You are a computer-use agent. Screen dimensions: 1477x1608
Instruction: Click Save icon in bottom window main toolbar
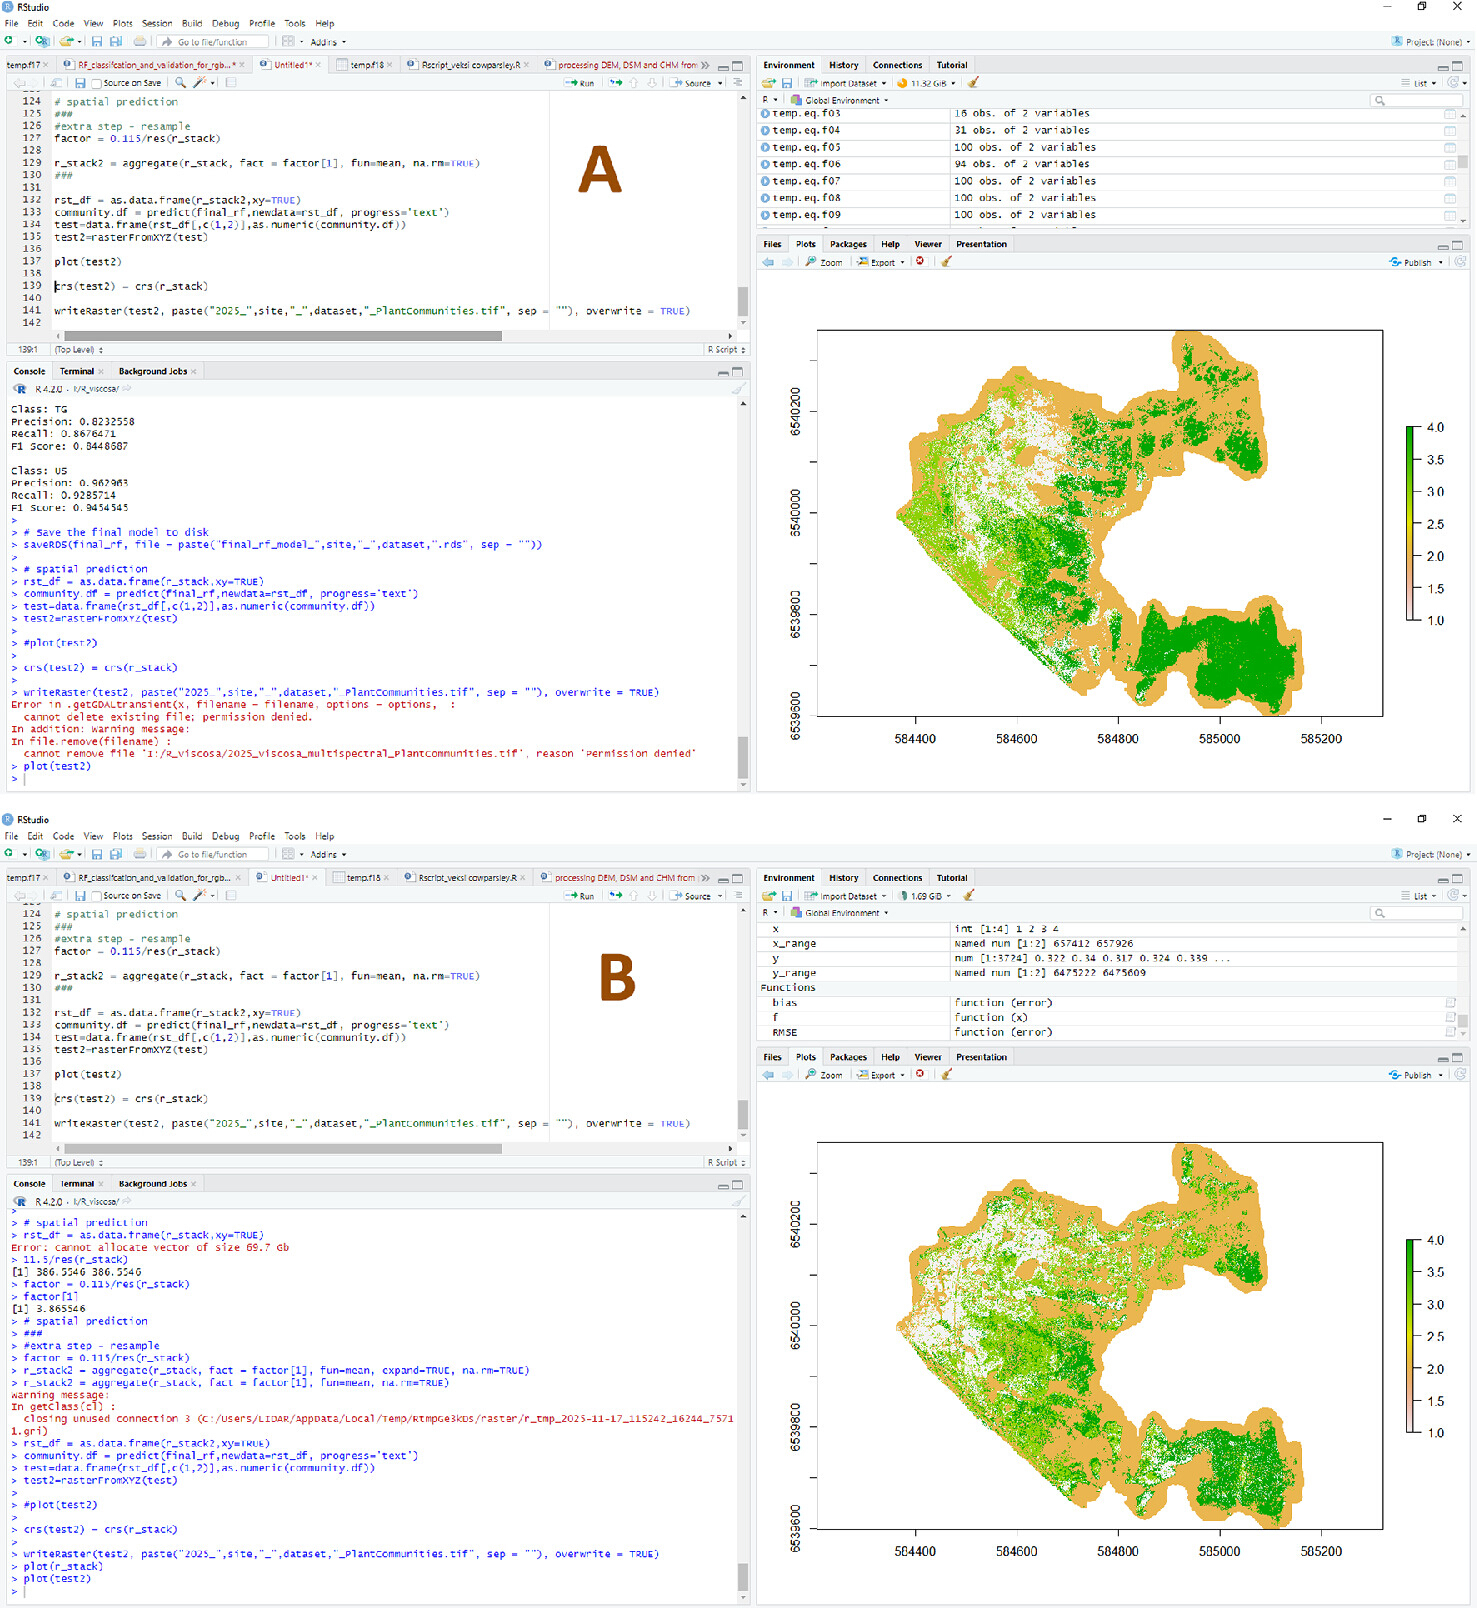[97, 854]
